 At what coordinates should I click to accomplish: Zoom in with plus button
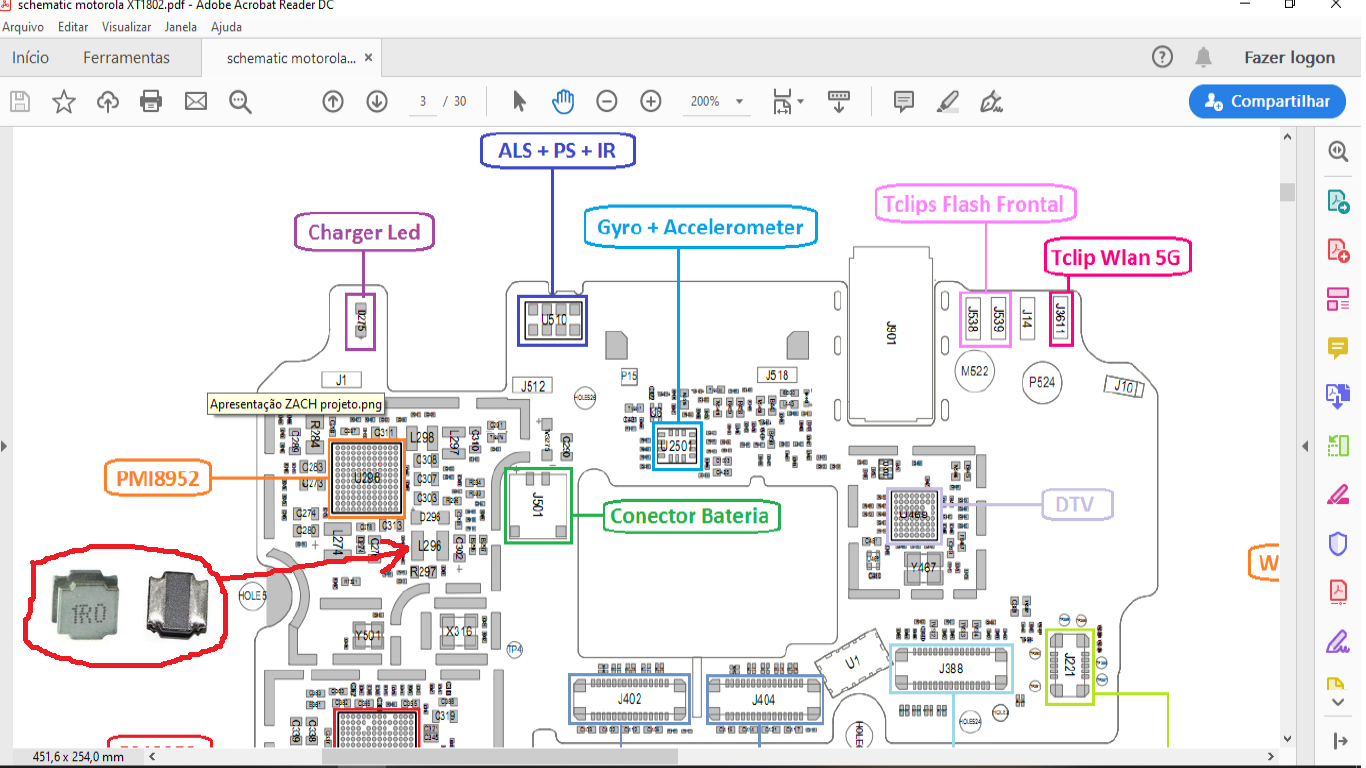coord(651,101)
